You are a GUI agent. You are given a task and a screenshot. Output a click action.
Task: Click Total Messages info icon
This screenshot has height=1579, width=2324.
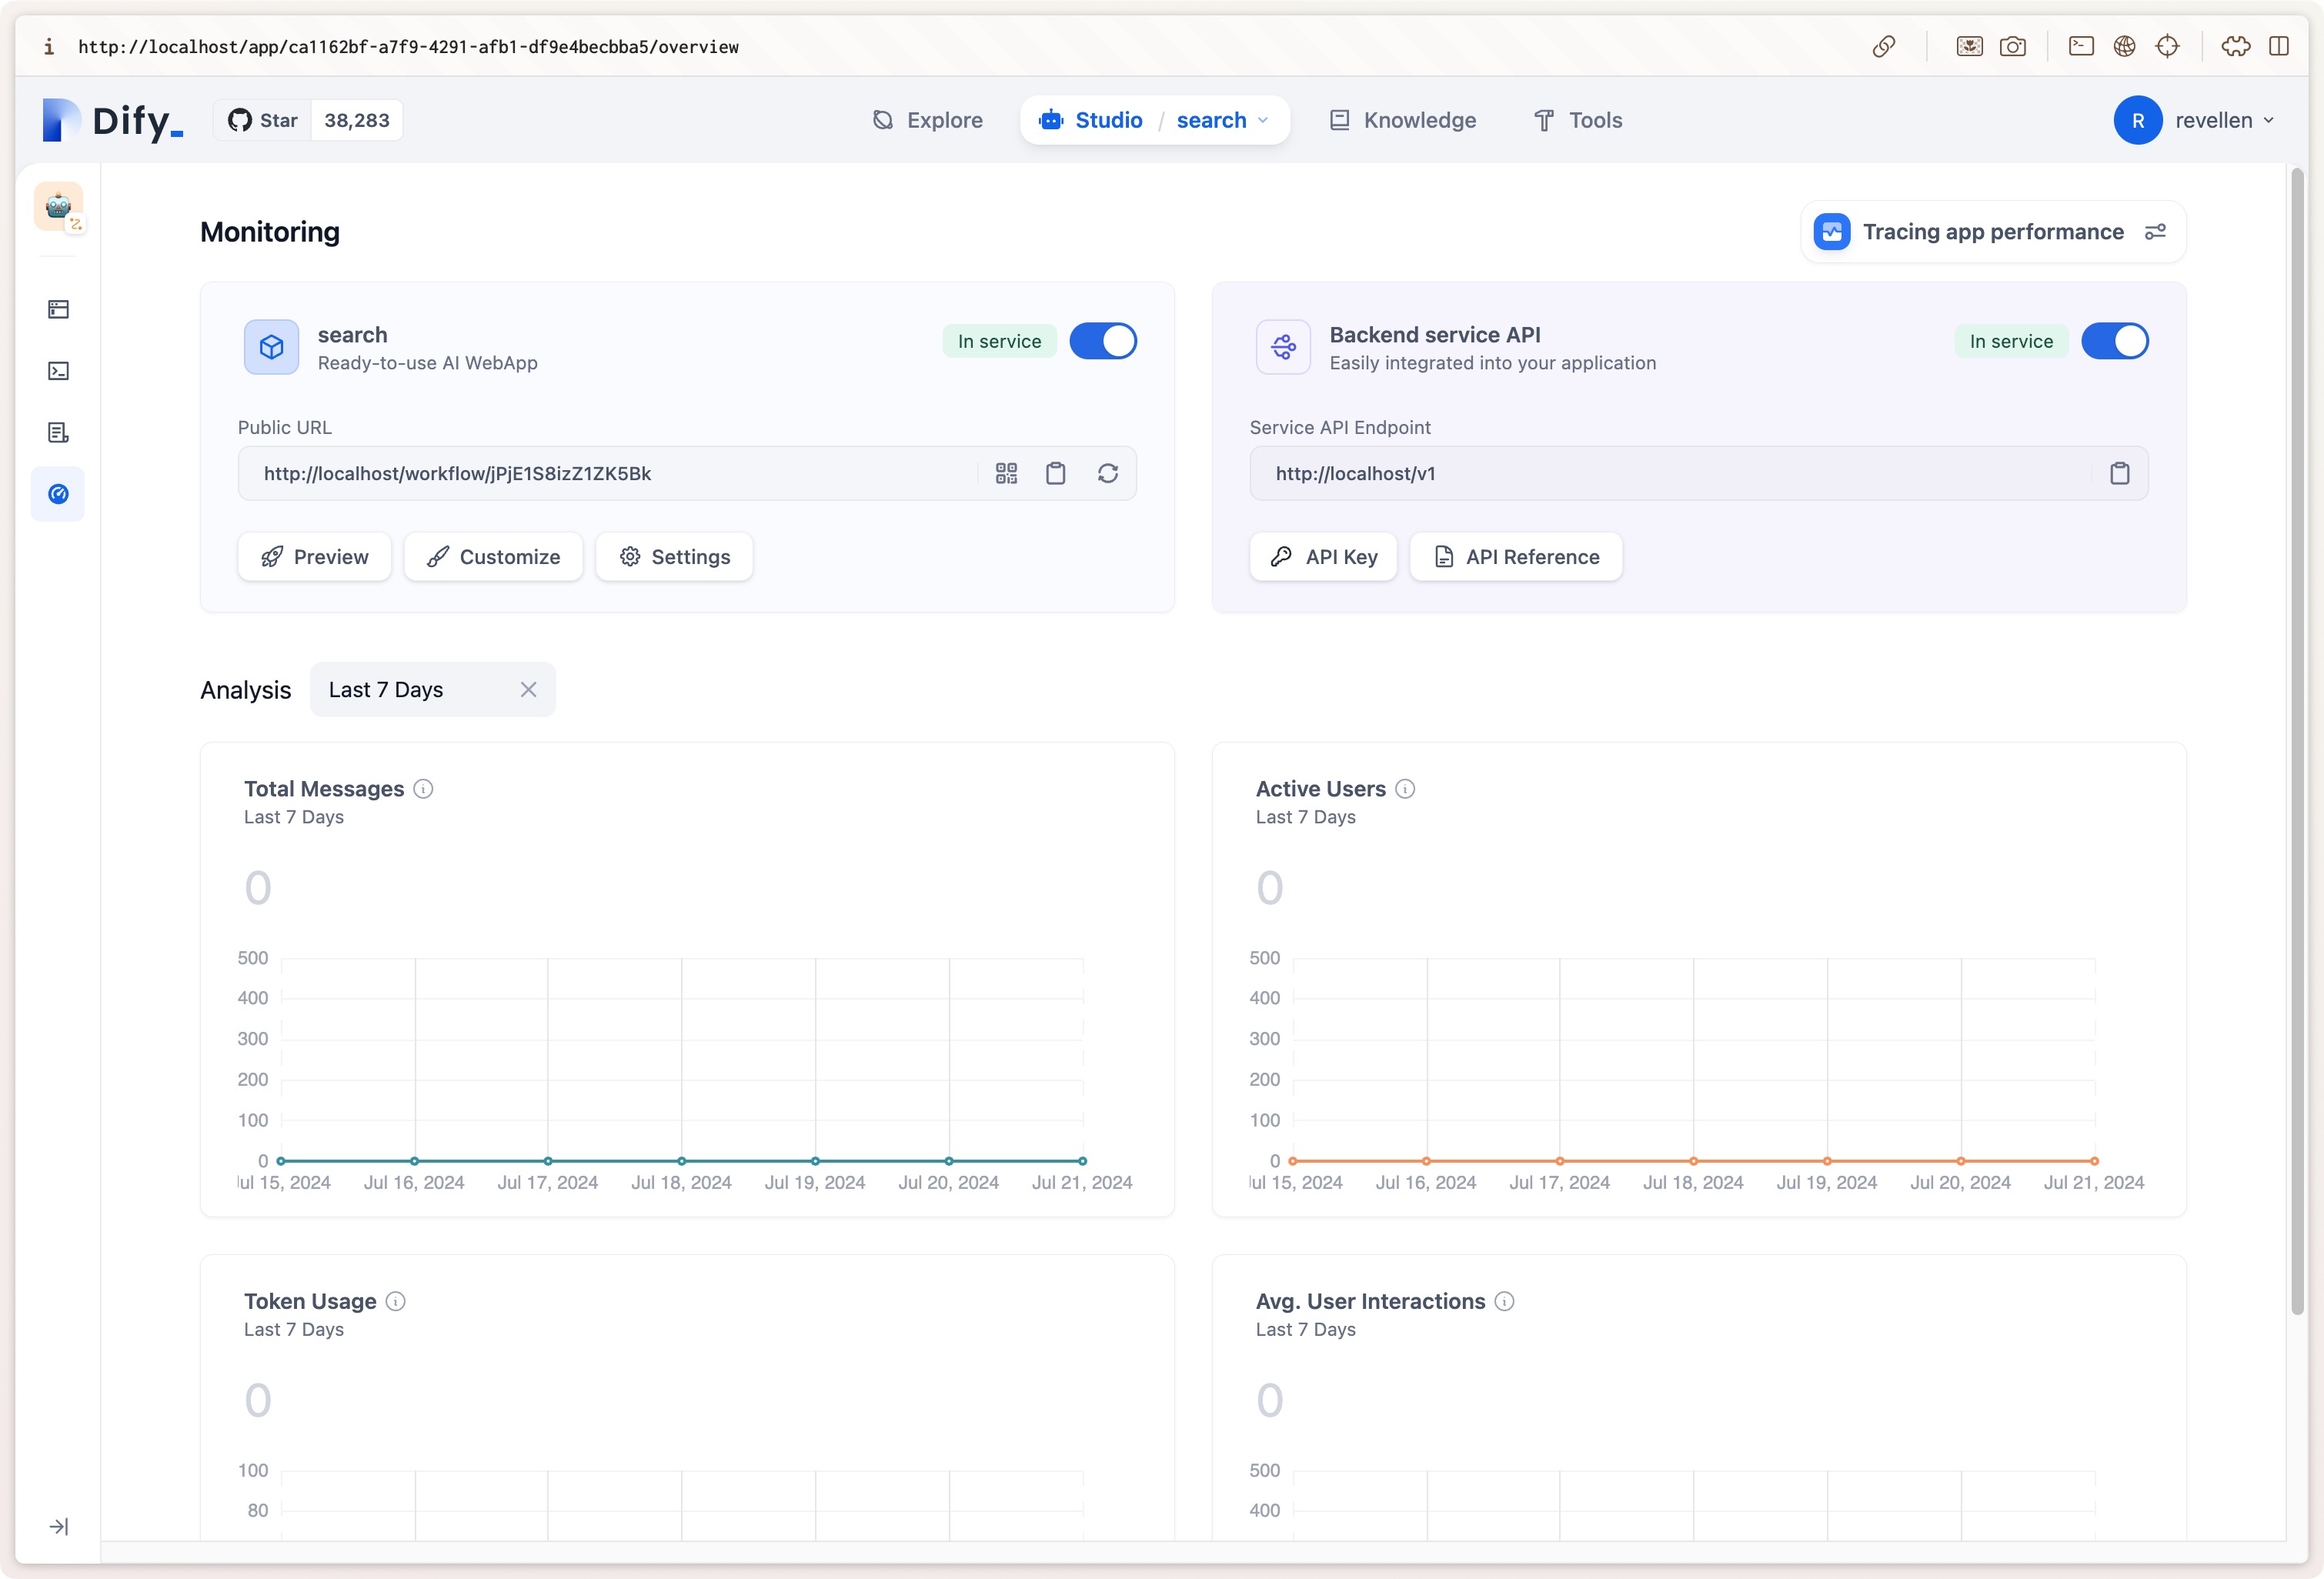click(x=423, y=789)
